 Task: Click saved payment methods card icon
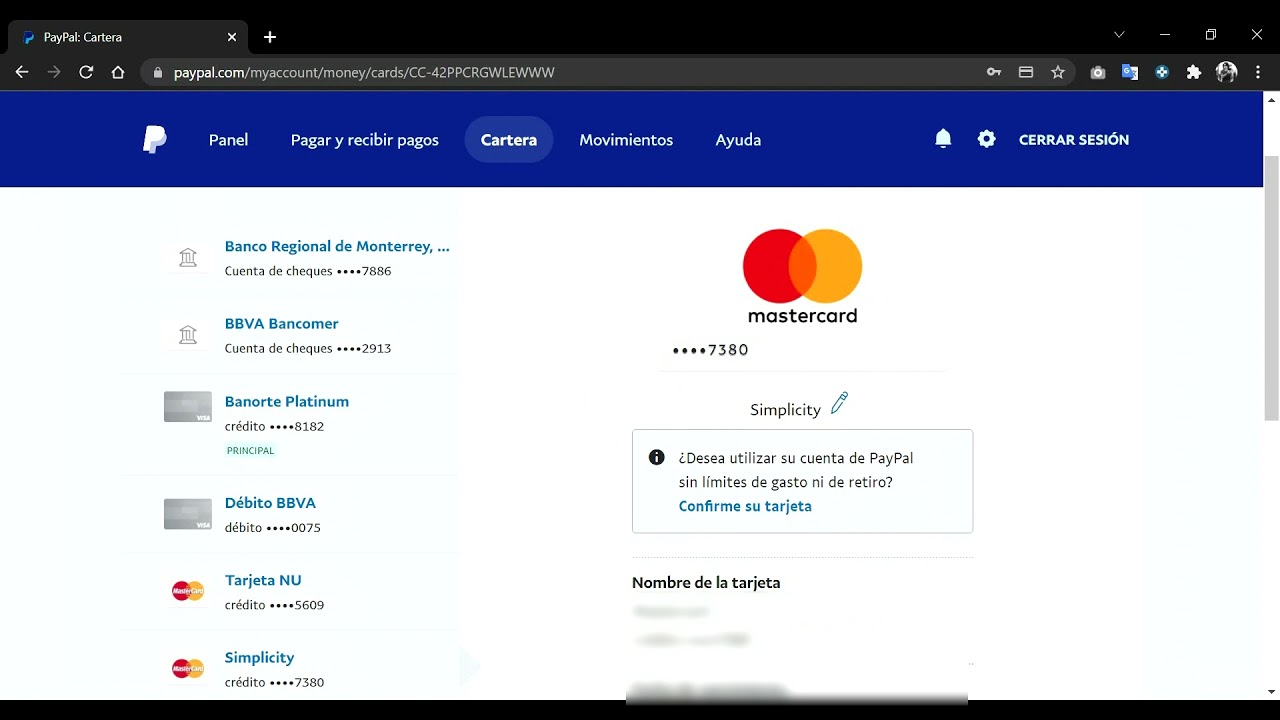coord(1026,72)
